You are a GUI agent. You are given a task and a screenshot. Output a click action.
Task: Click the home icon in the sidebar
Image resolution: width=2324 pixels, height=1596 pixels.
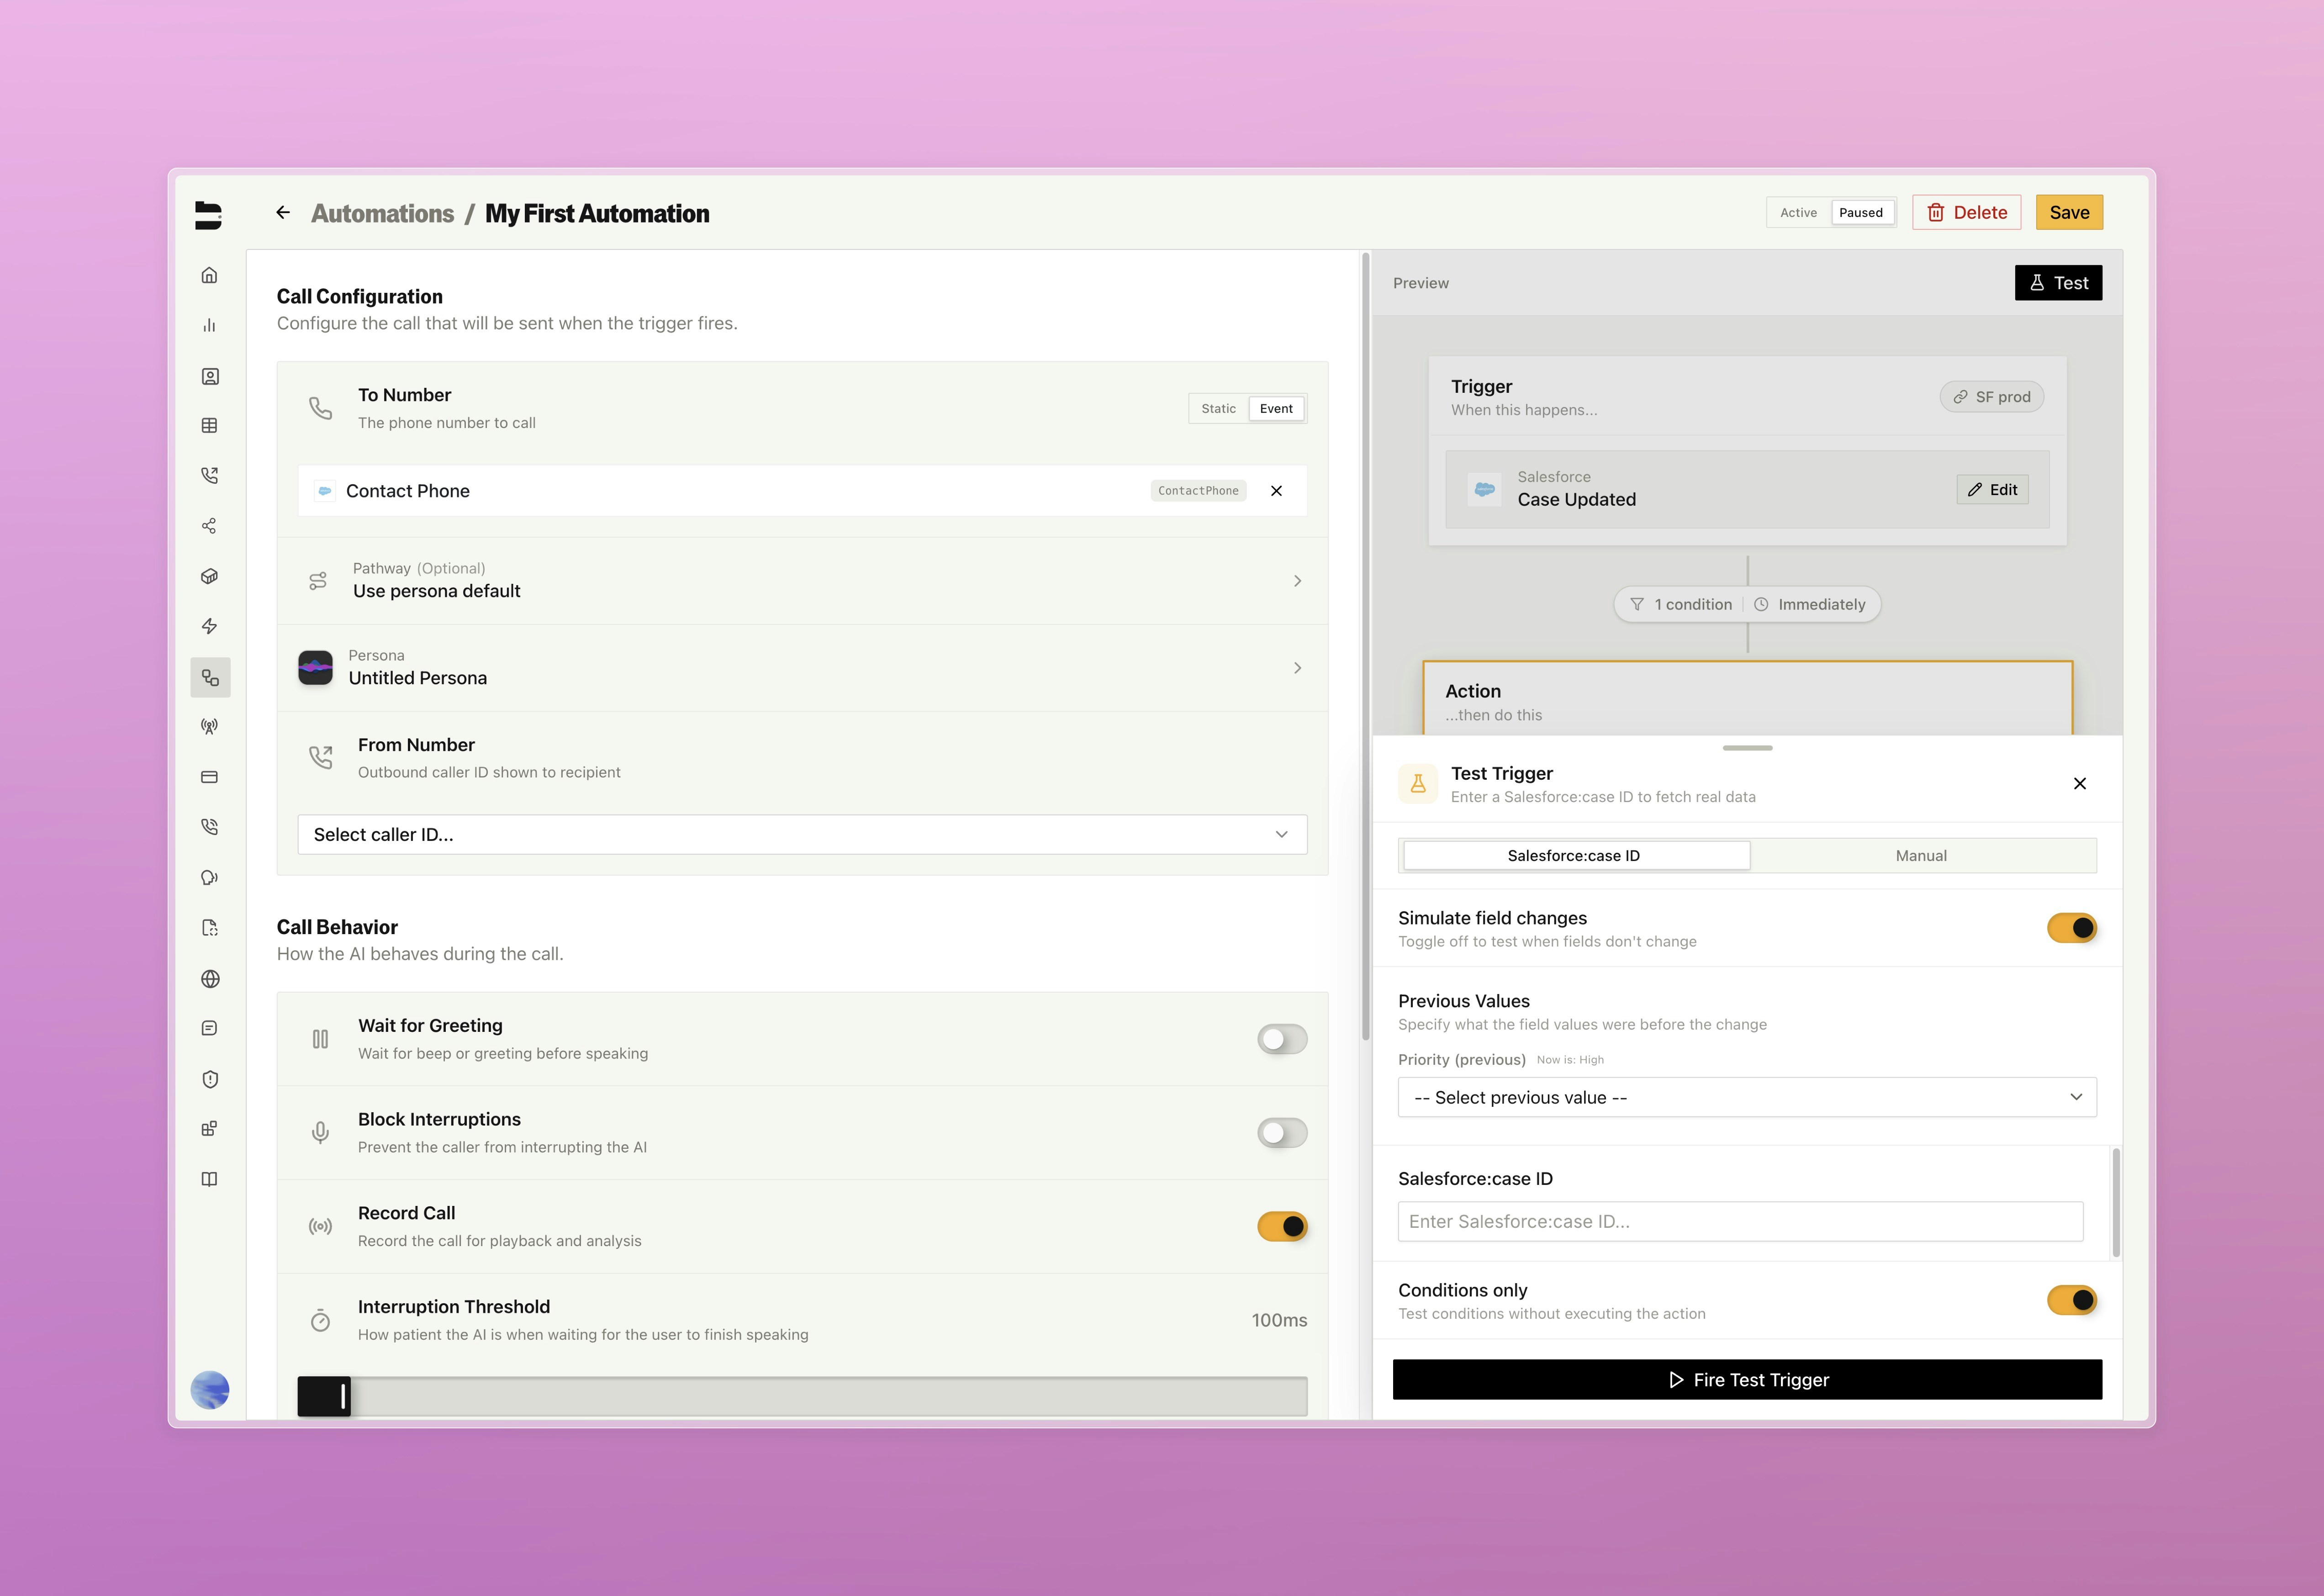click(x=209, y=275)
